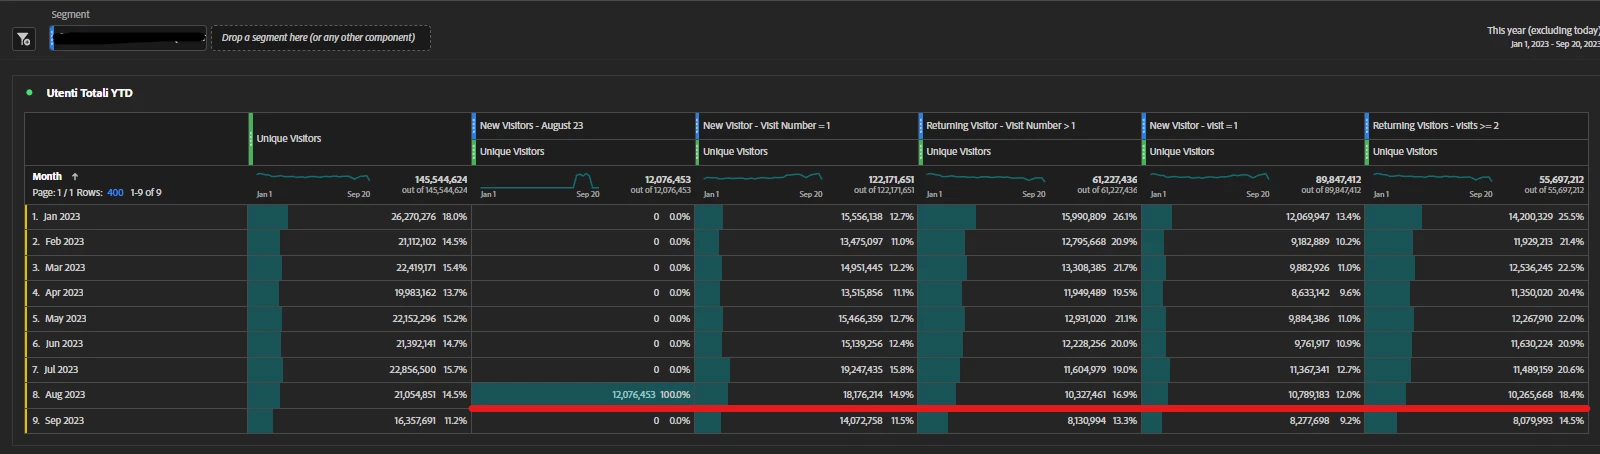1600x454 pixels.
Task: Click the Aug 2023 cell 21,054,851
Action: 359,395
